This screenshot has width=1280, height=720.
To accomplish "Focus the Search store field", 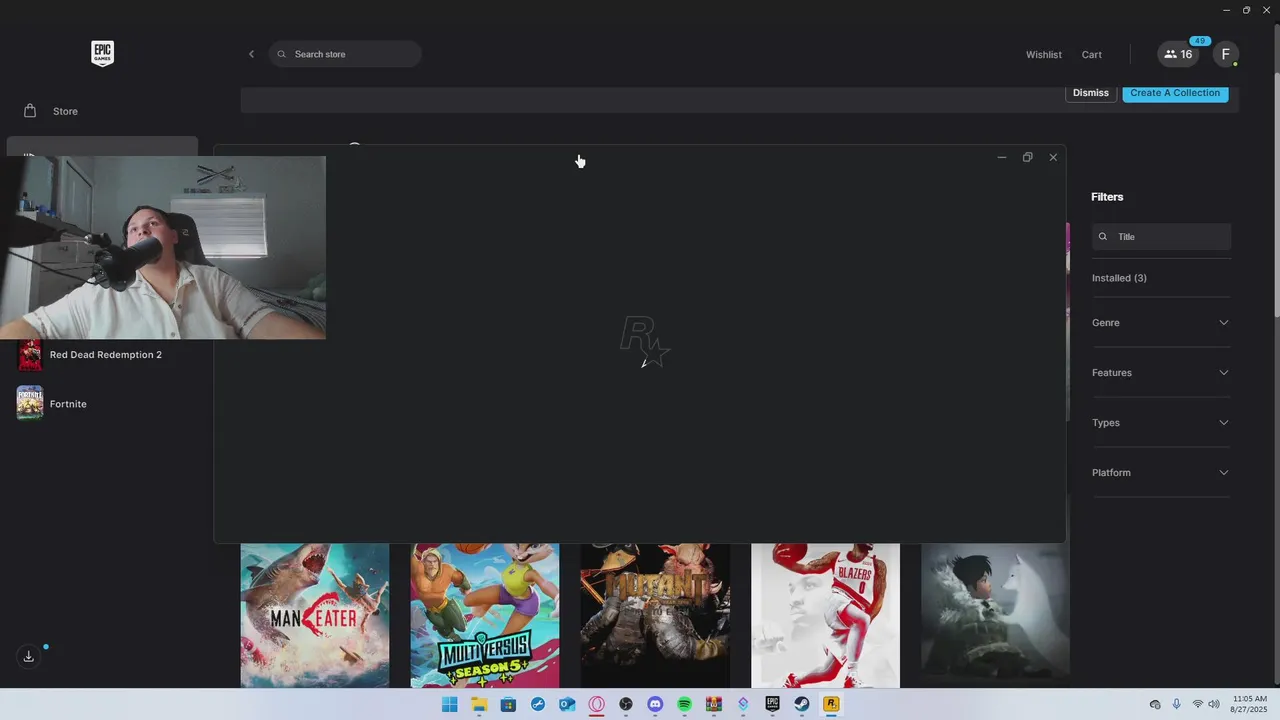I will tap(345, 54).
